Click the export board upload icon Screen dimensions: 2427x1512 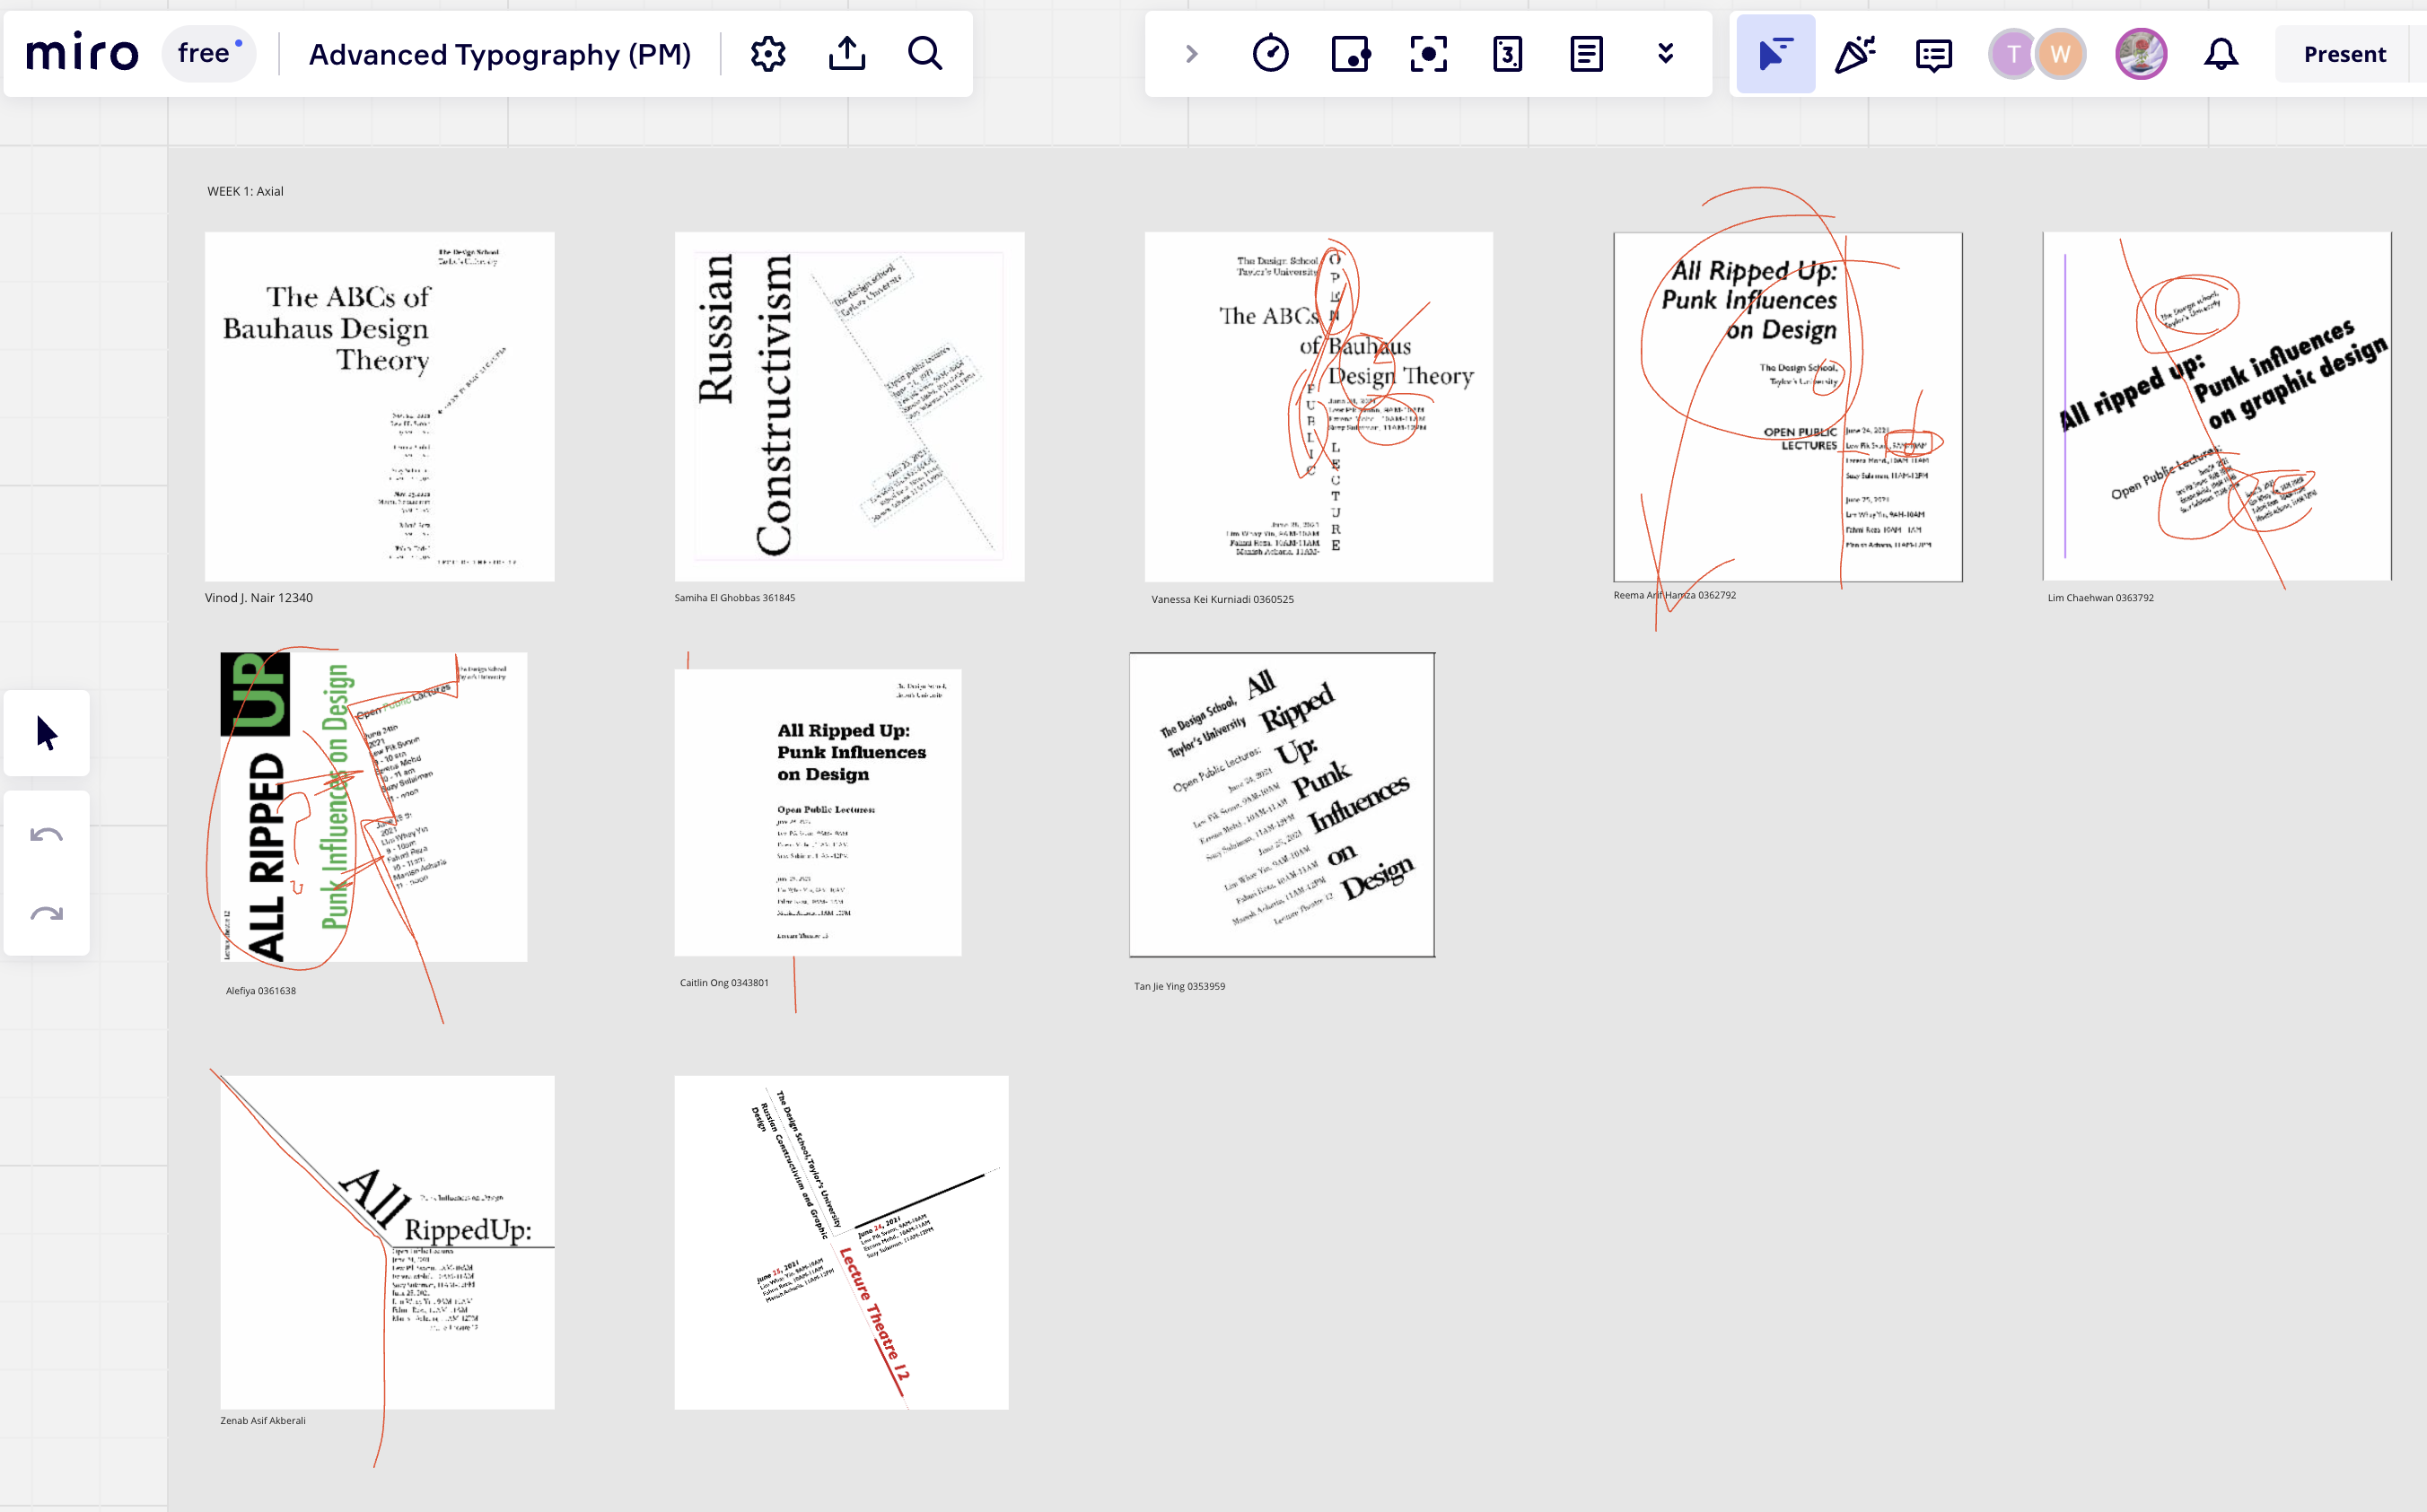tap(846, 54)
